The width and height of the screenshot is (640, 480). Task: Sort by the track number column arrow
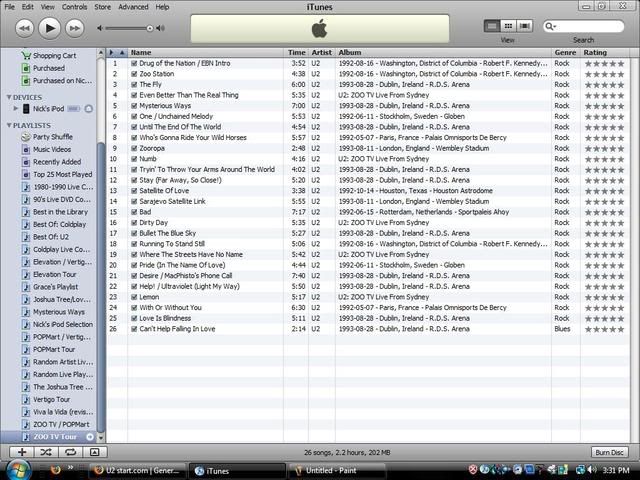click(122, 52)
